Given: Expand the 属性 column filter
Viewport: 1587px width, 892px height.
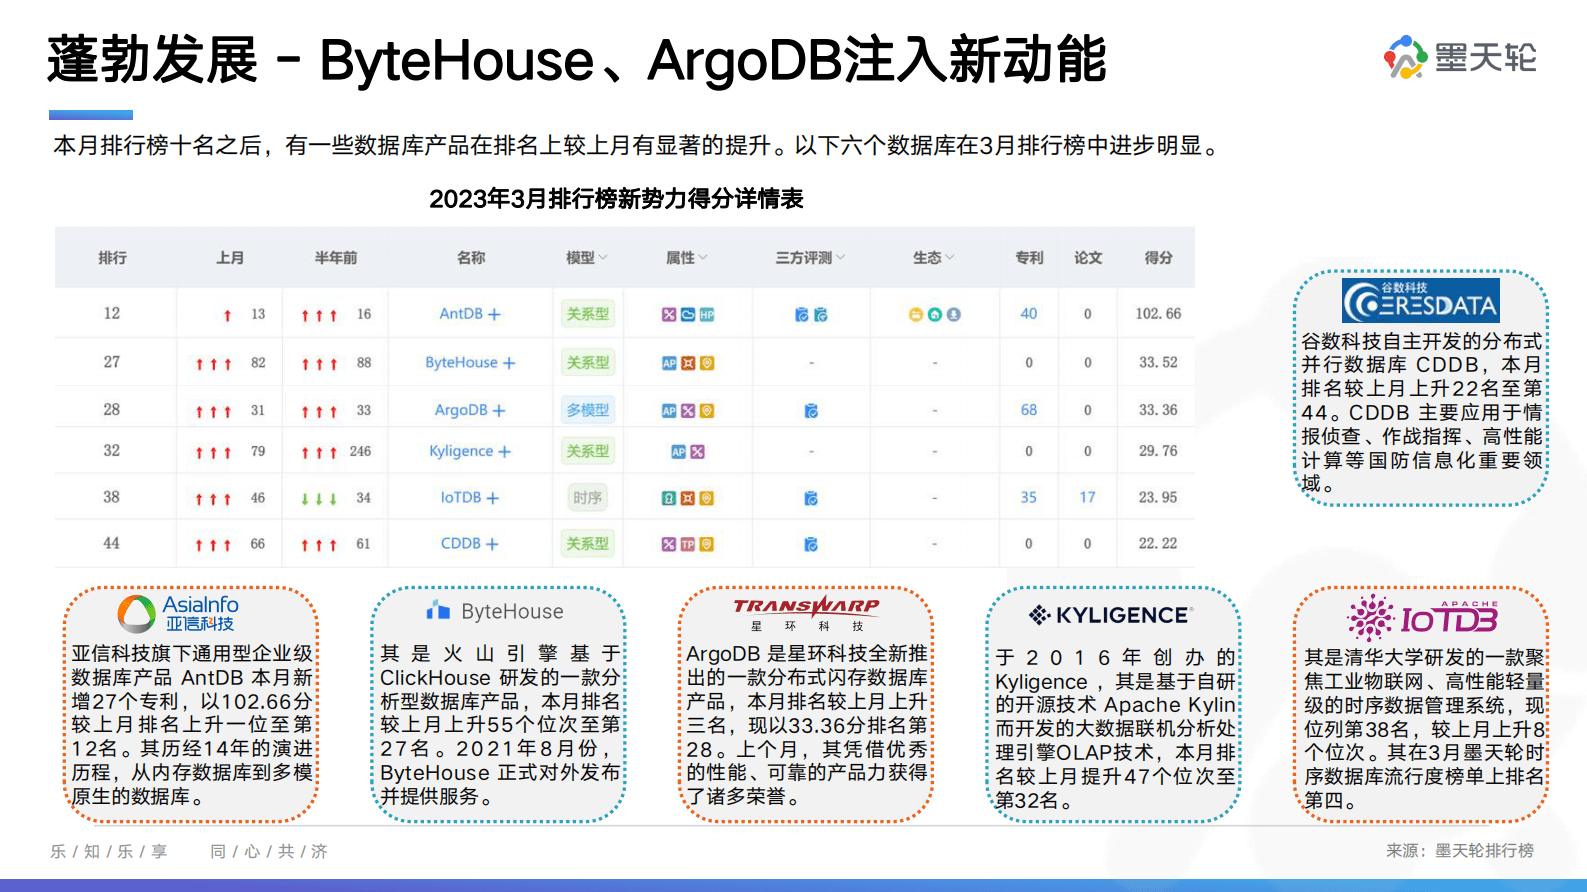Looking at the screenshot, I should (687, 258).
